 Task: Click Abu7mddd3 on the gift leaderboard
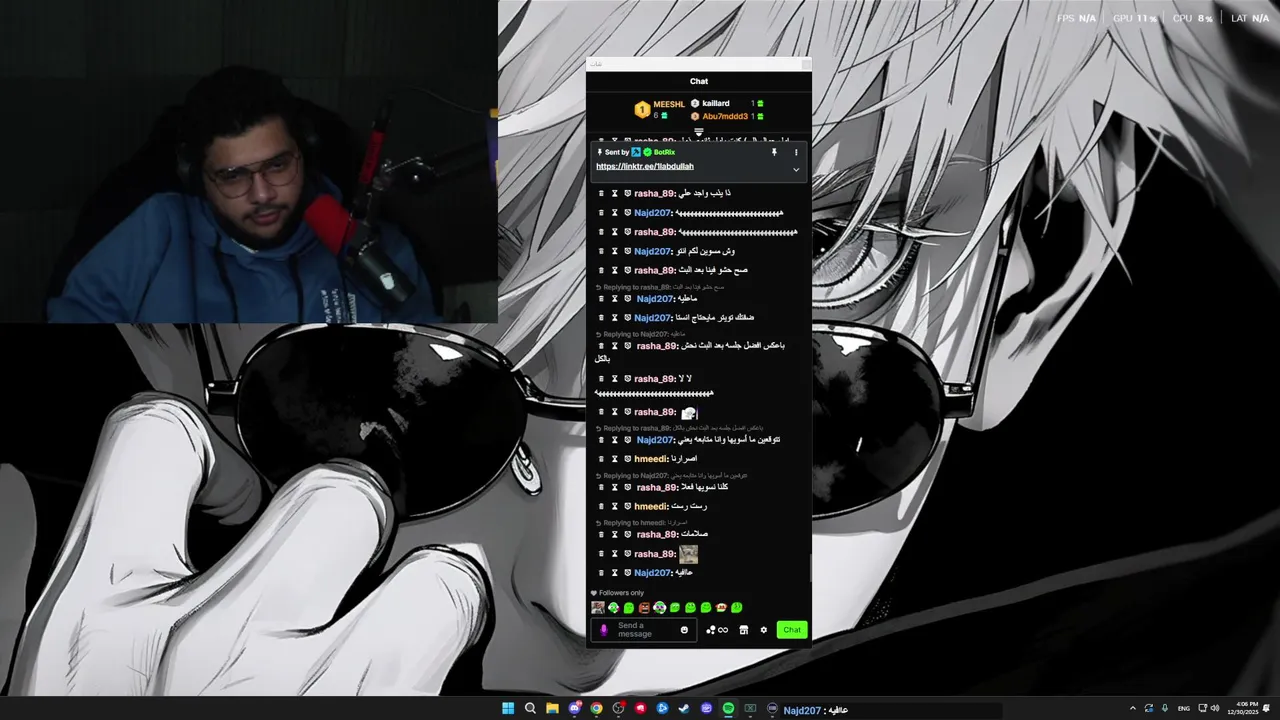point(725,116)
